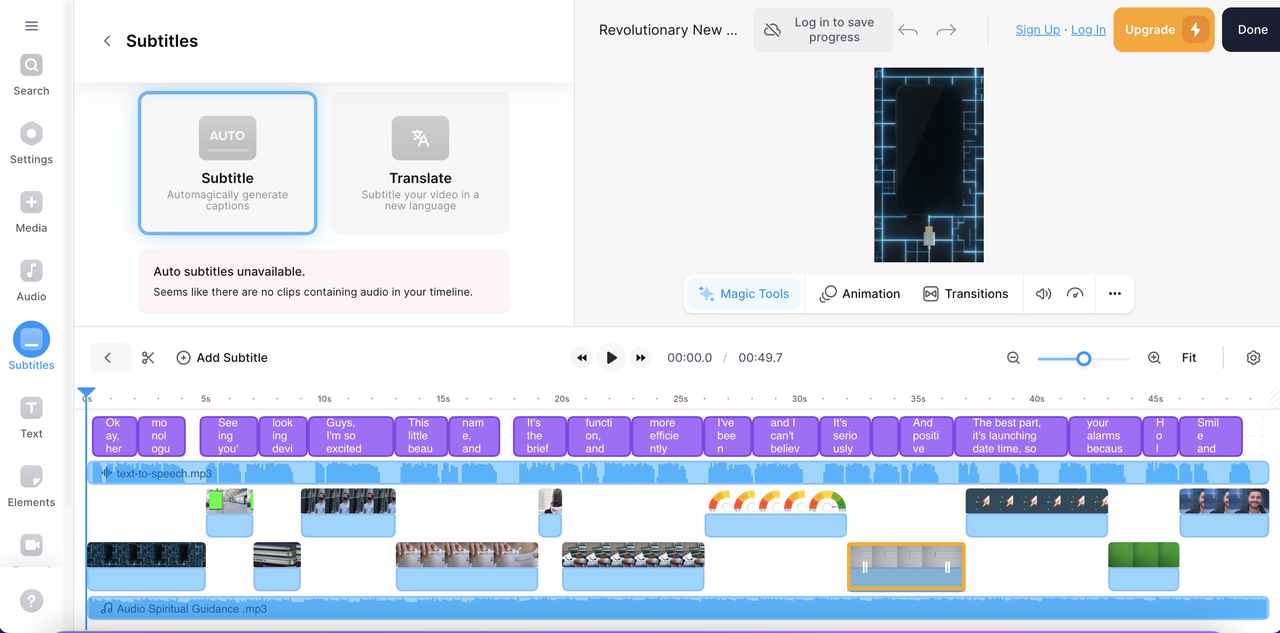Select the green video clip
This screenshot has height=633, width=1280.
tap(1143, 567)
